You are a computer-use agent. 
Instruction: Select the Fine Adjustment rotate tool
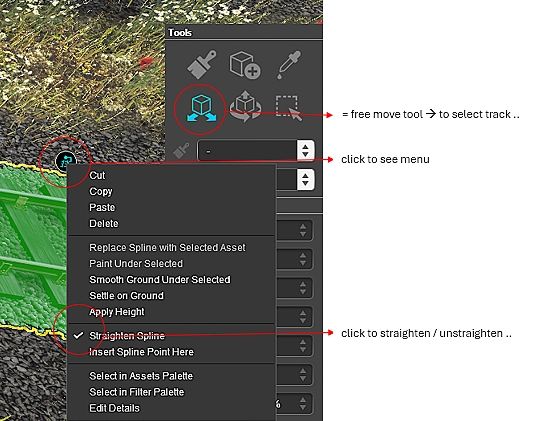click(245, 108)
